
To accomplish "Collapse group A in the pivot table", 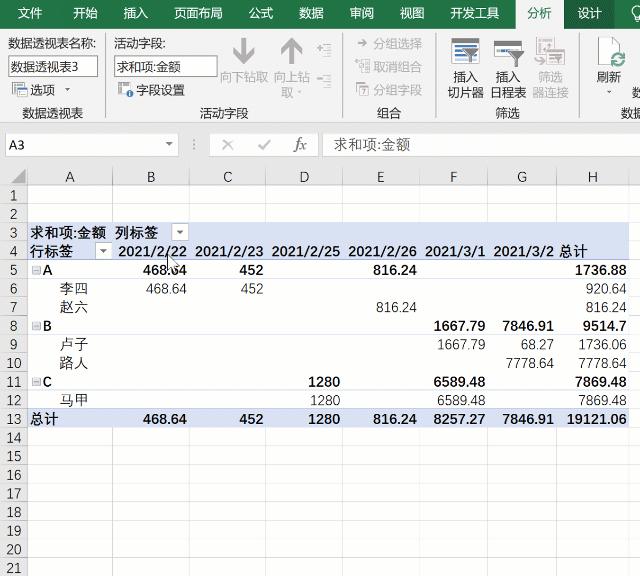I will 36,270.
